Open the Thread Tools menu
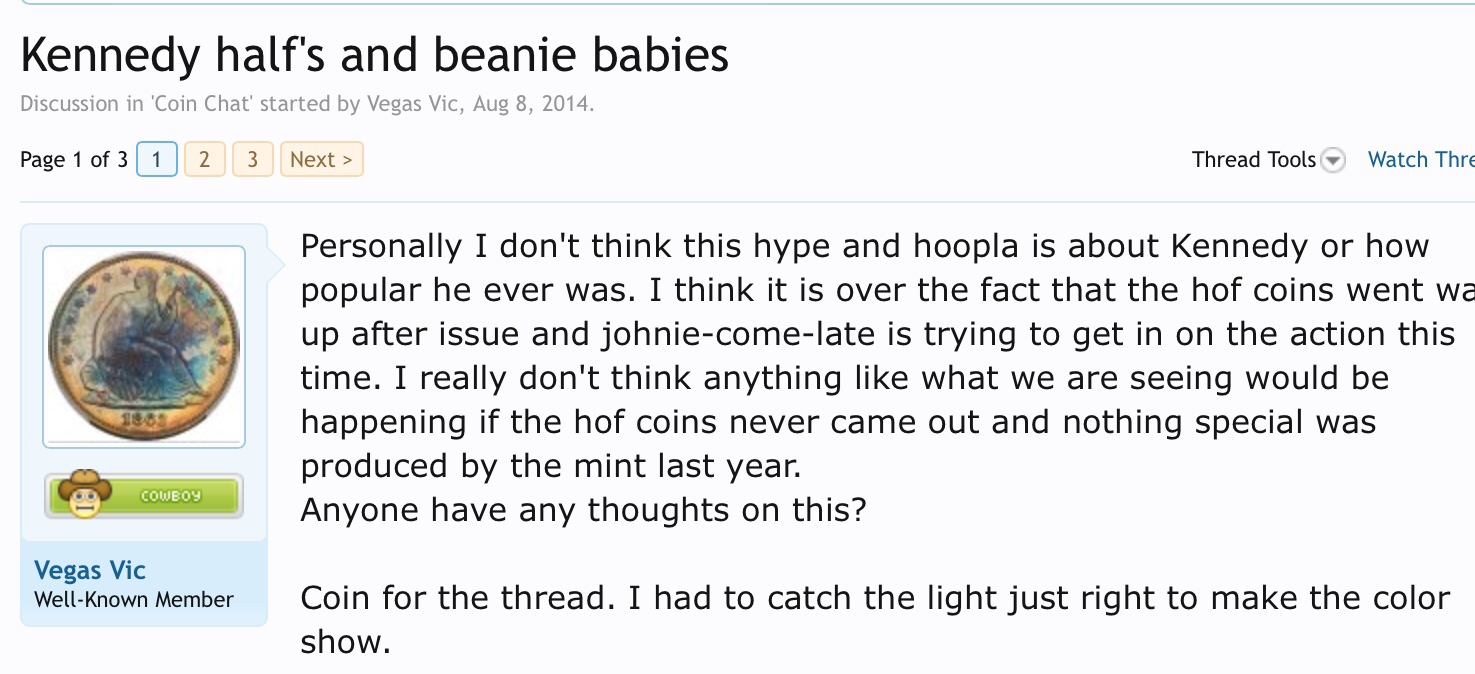This screenshot has height=674, width=1475. click(1254, 160)
